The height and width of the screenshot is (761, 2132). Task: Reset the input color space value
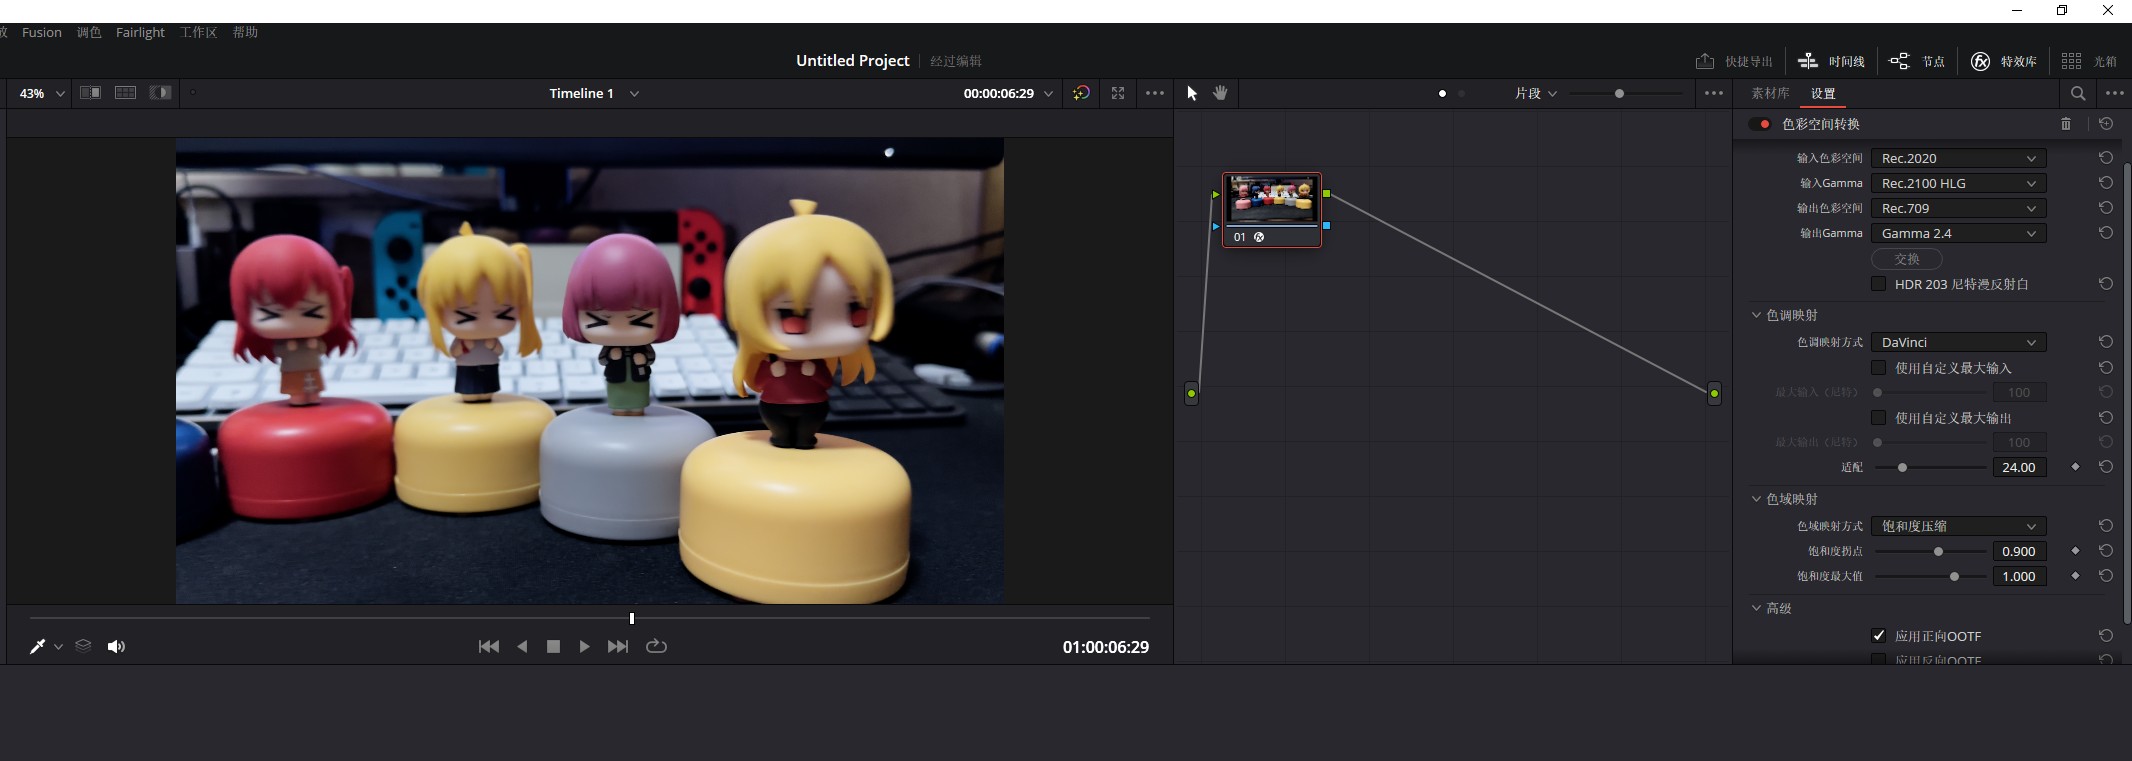(2106, 158)
